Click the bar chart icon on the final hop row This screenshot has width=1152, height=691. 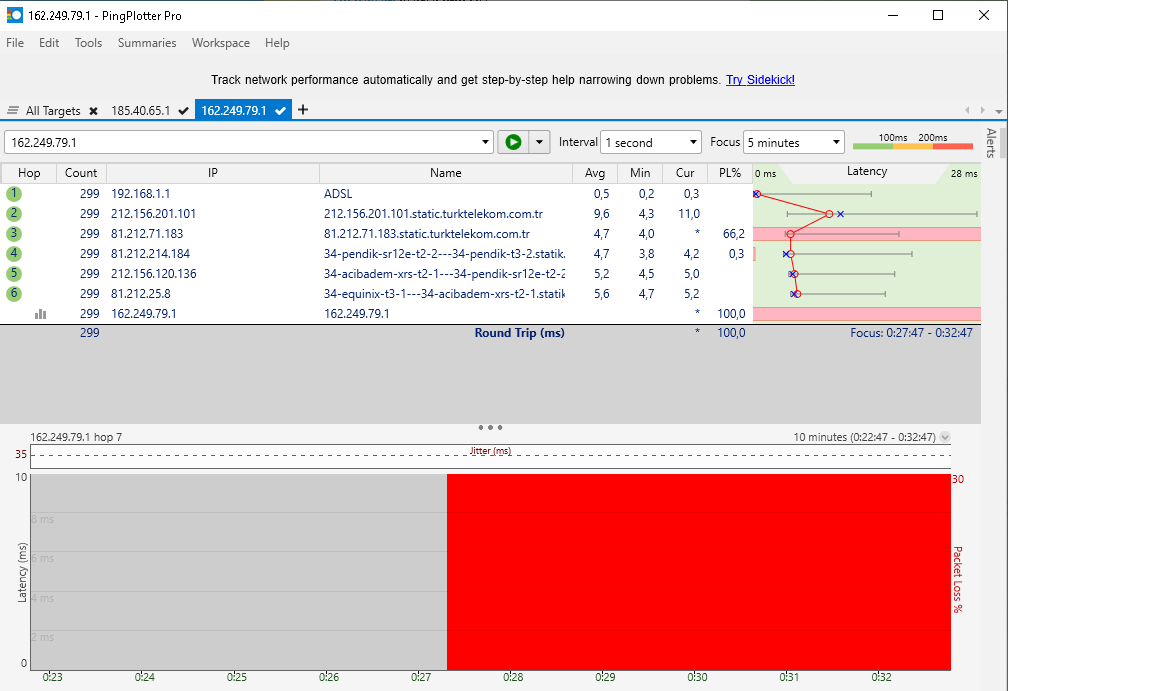[40, 314]
